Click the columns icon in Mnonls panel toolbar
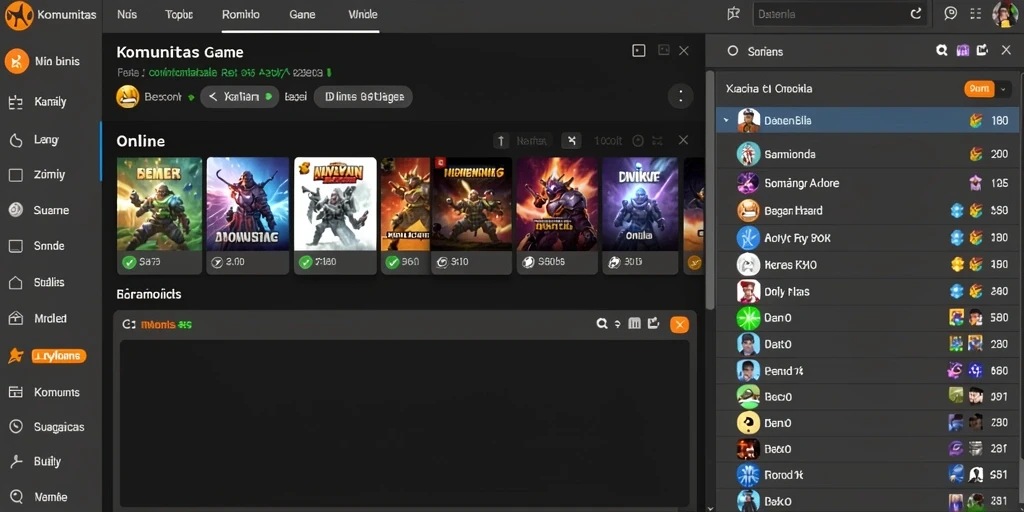The image size is (1024, 512). [x=633, y=323]
